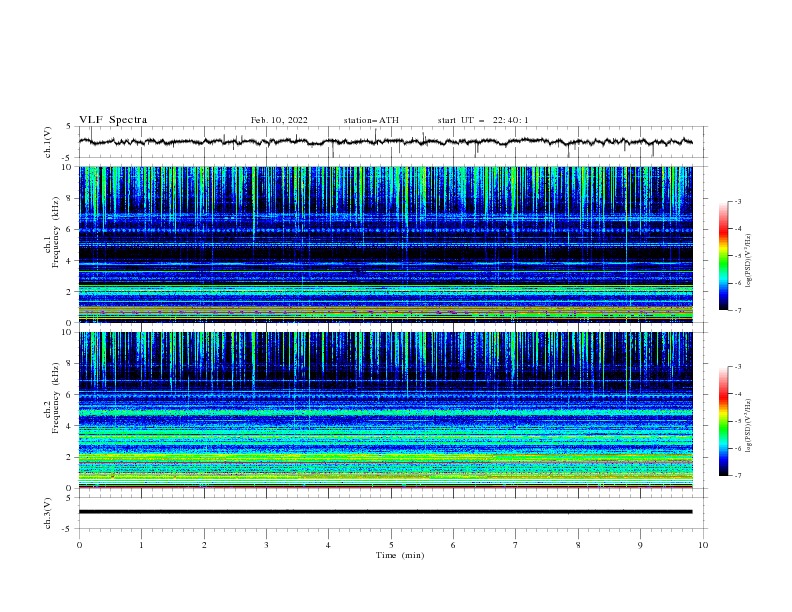
Task: Click the time axis tick label '10'
Action: click(703, 545)
